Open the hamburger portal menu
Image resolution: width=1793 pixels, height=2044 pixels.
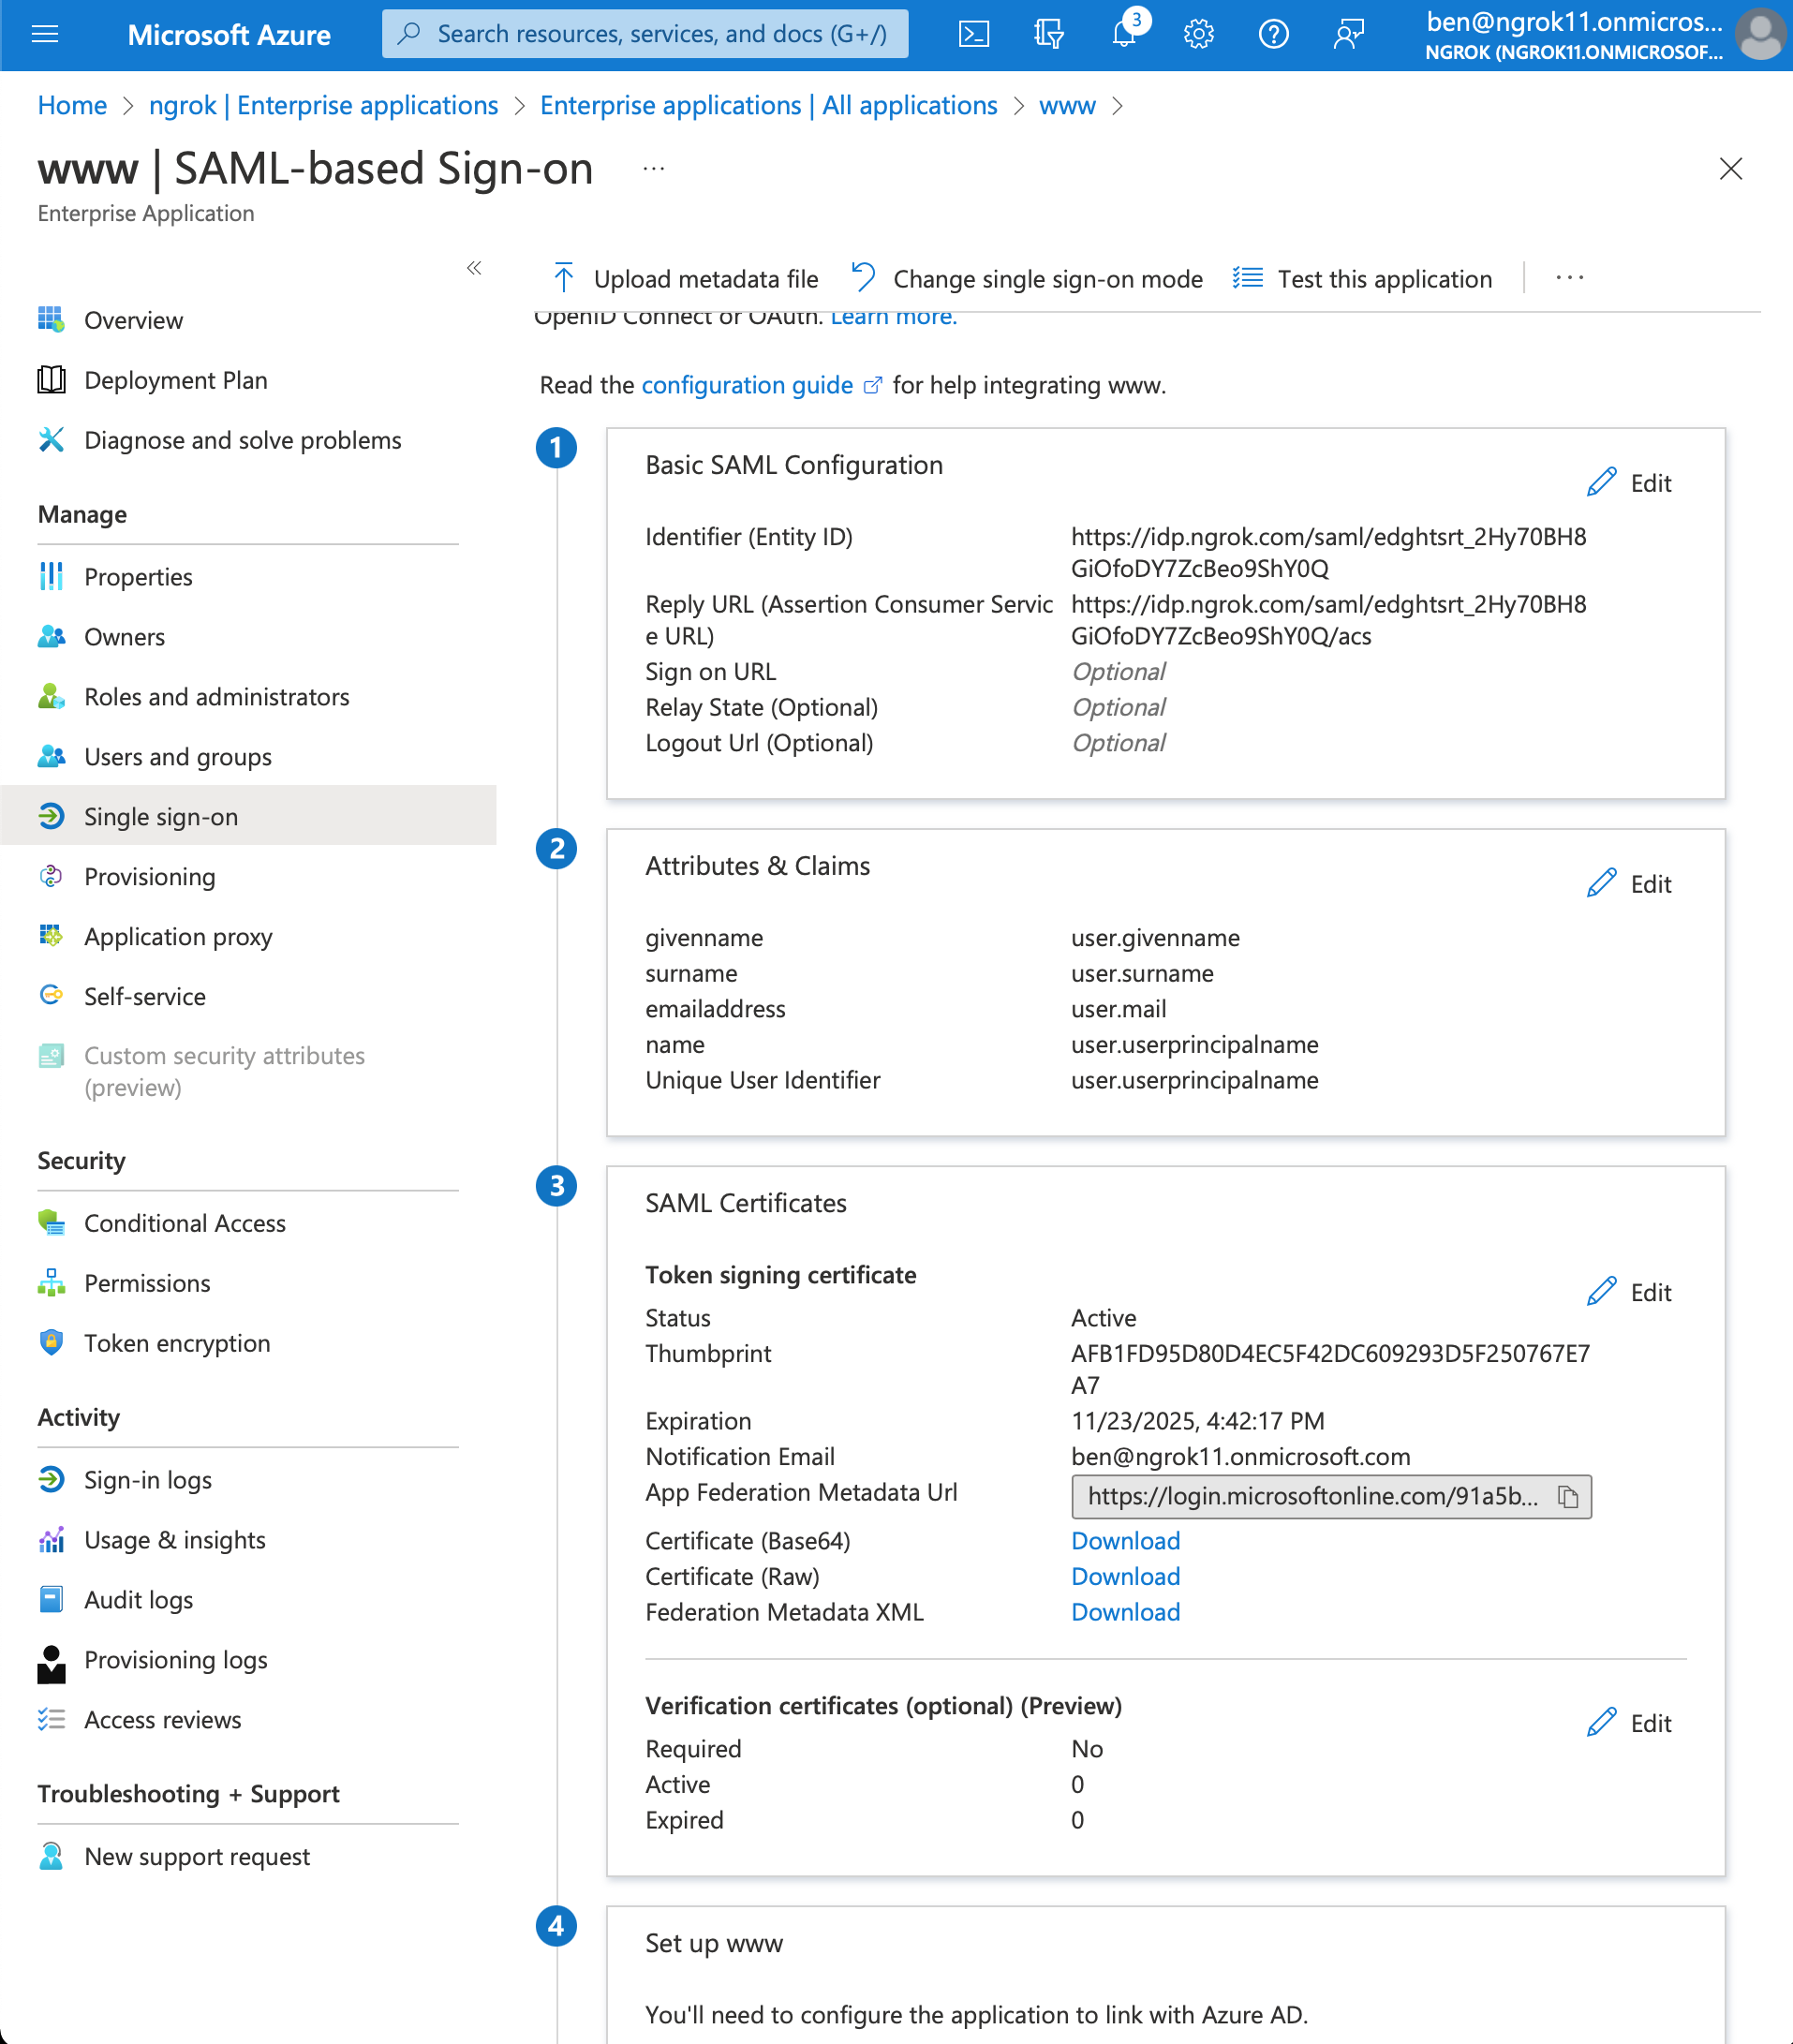(x=45, y=34)
